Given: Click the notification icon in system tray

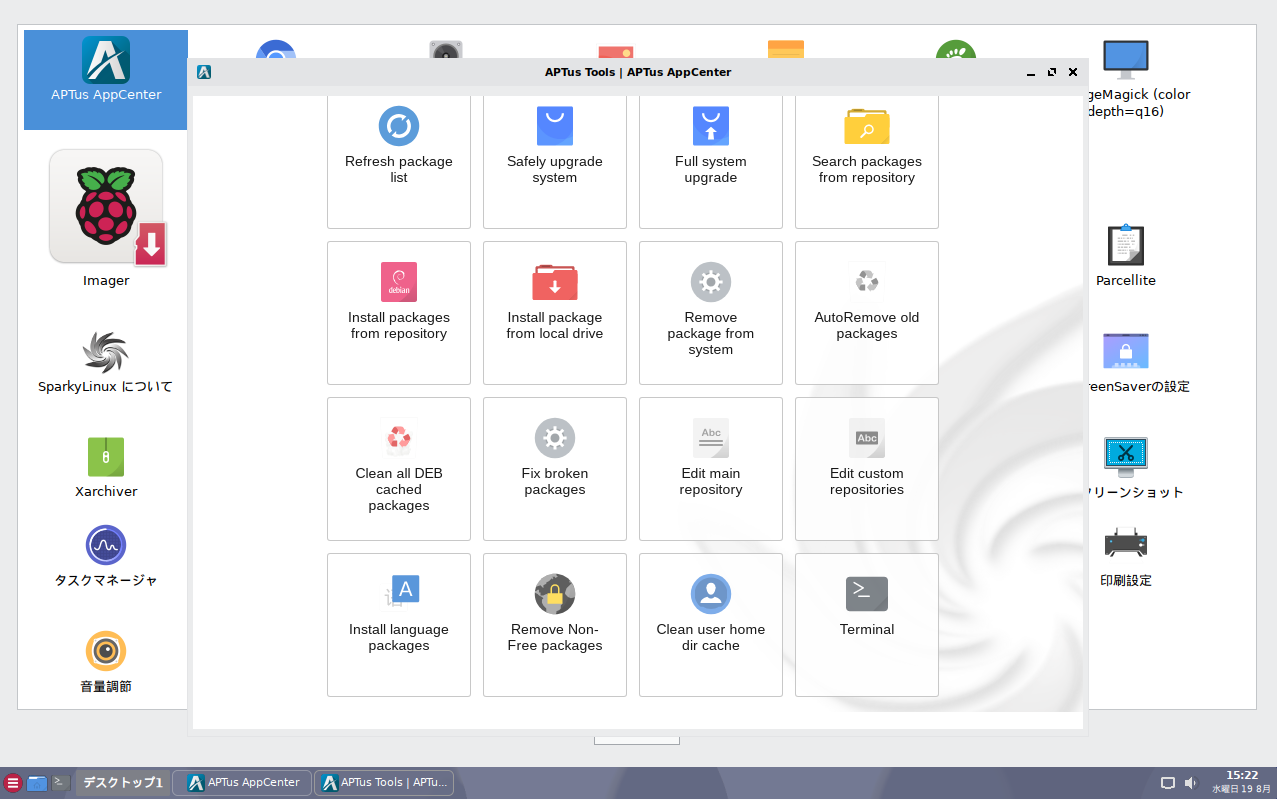Looking at the screenshot, I should click(x=1168, y=783).
